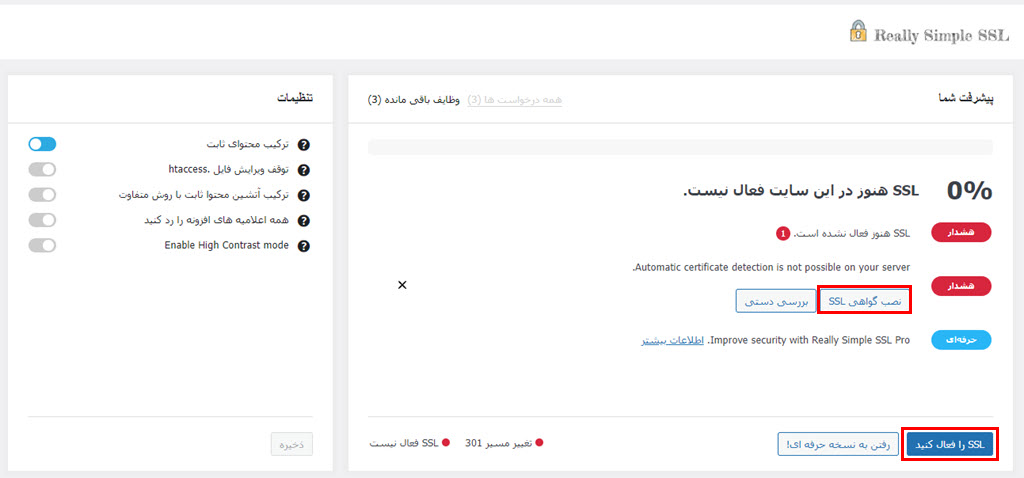The width and height of the screenshot is (1024, 478).
Task: Click the Really Simple SSL padlock logo
Action: pos(858,31)
